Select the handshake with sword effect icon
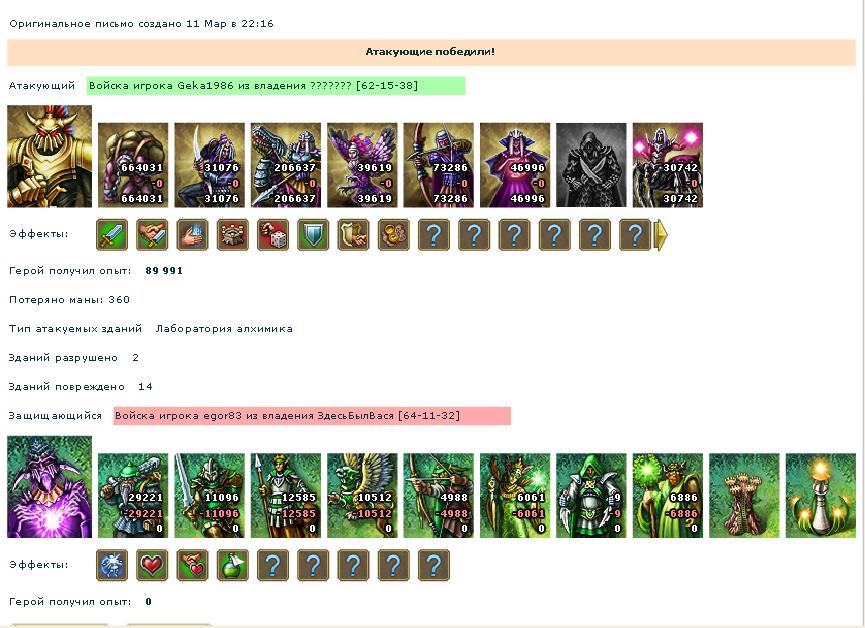 pos(152,235)
